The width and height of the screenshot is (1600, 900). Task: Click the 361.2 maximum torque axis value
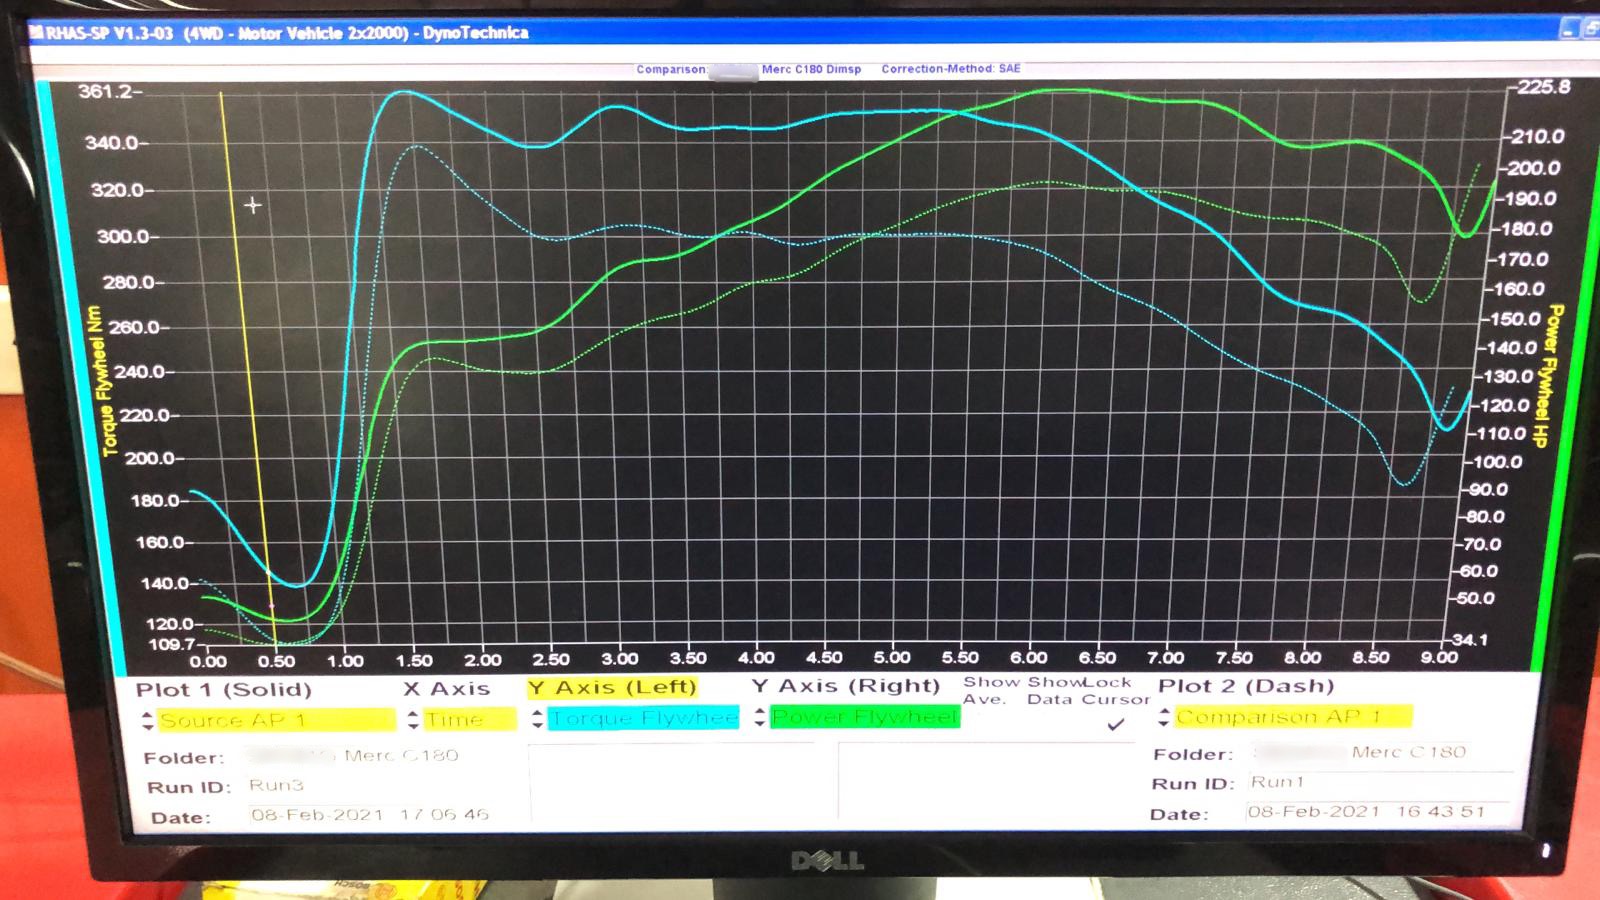(x=105, y=92)
